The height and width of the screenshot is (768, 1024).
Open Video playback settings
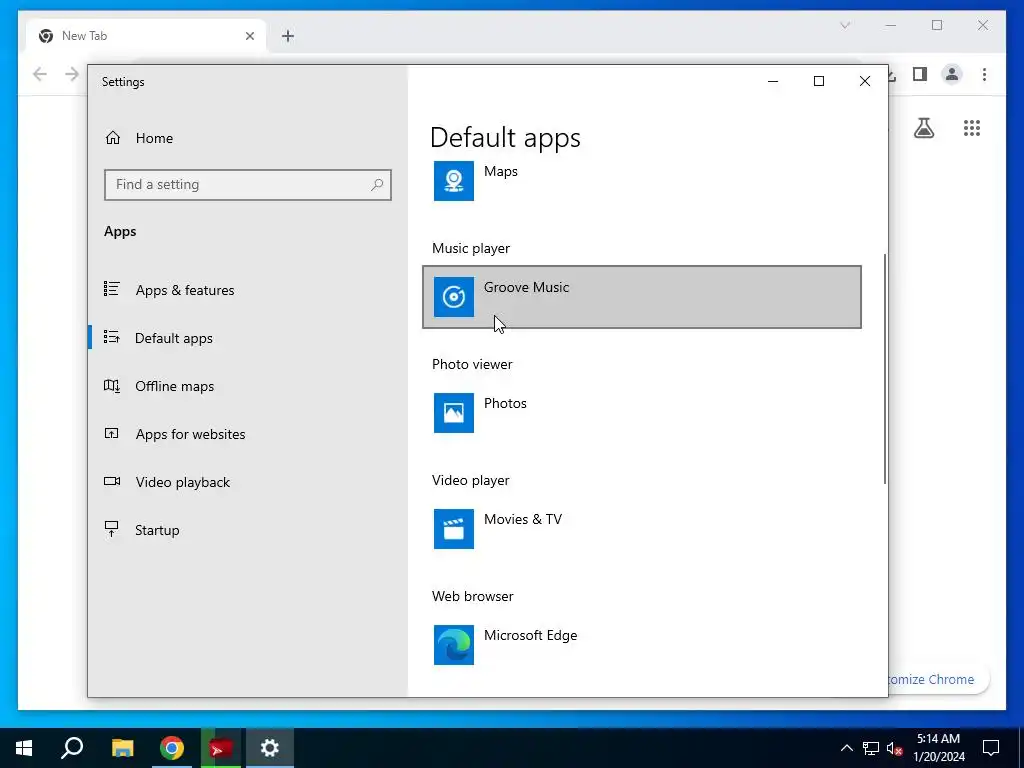(x=183, y=482)
